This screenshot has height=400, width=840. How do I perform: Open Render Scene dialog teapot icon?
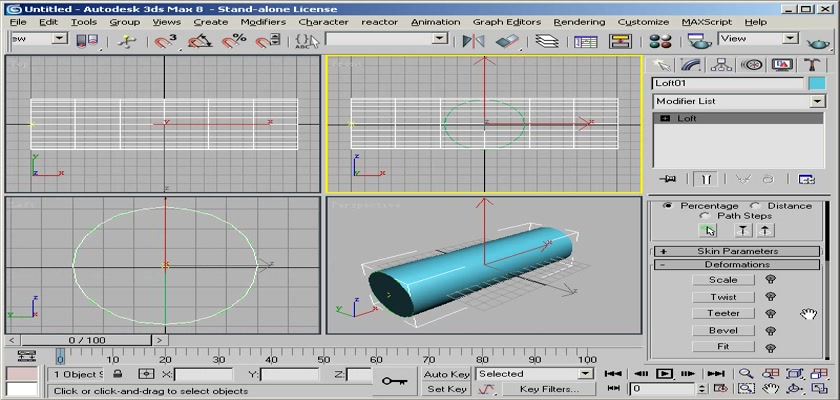[700, 41]
